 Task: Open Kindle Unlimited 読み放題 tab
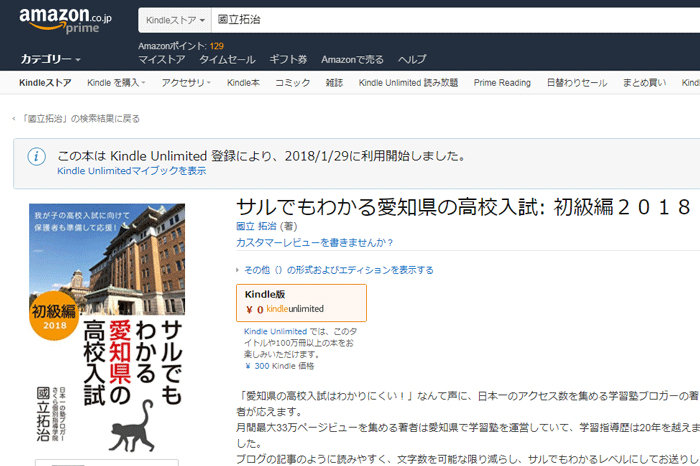408,83
